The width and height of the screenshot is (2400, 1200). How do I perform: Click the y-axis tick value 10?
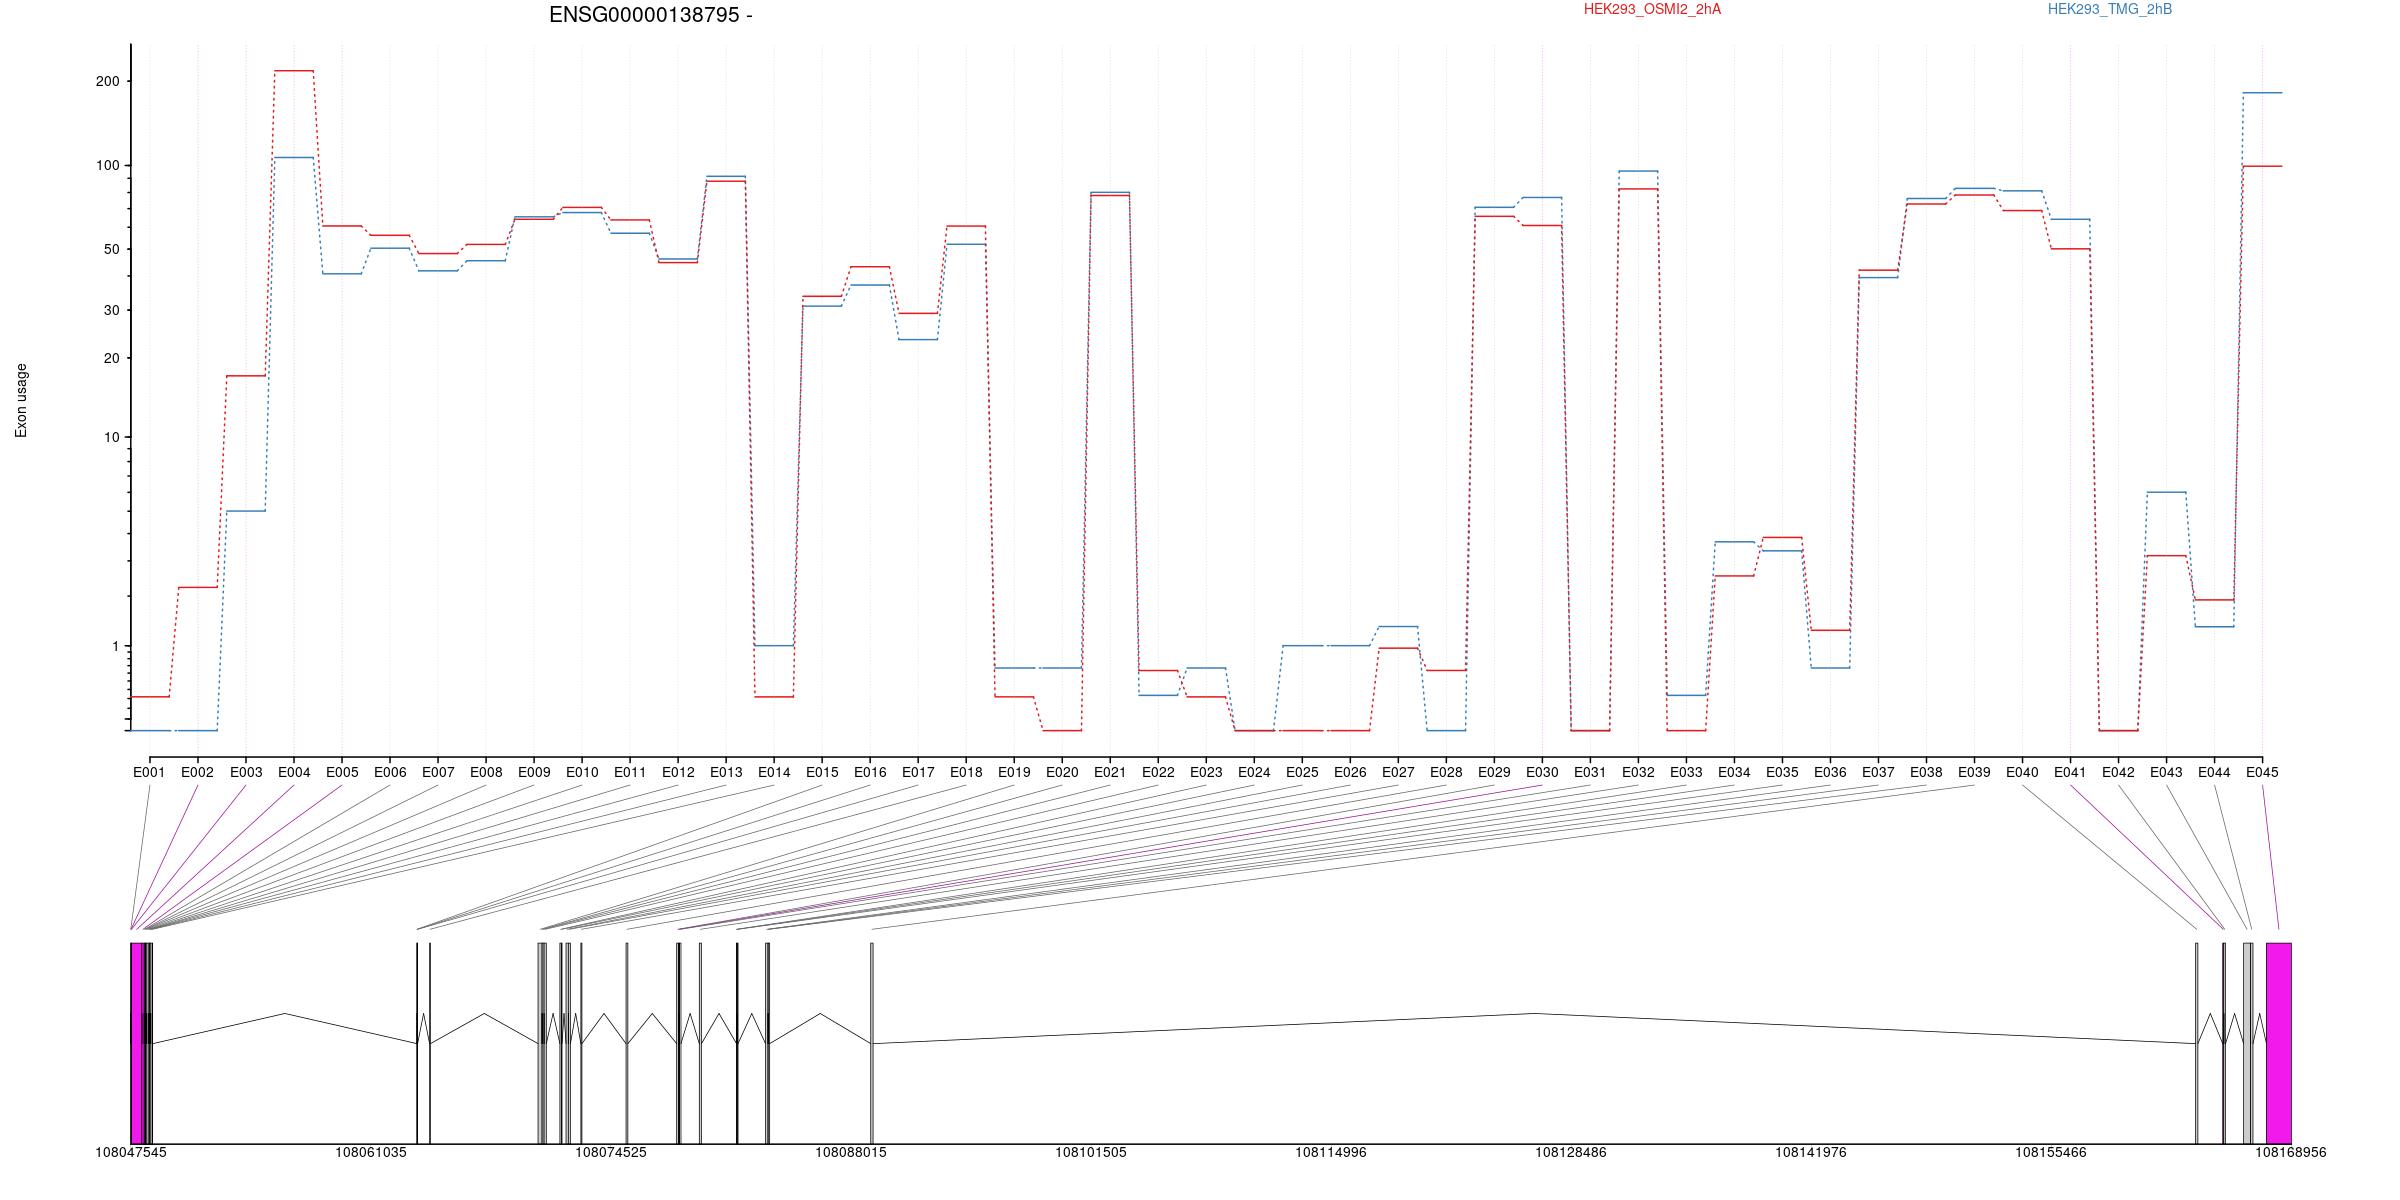point(110,437)
